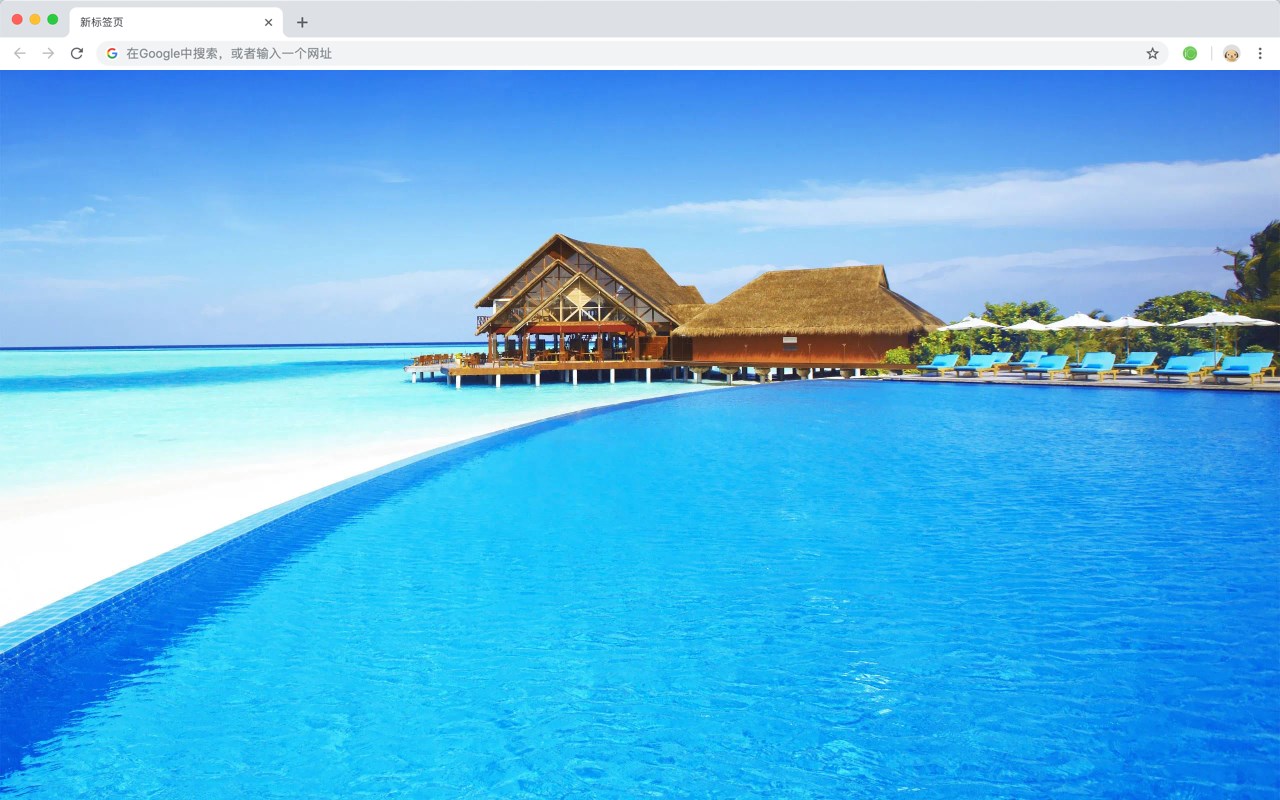Screen dimensions: 1280x800
Task: Maximize window with green button
Action: pos(53,19)
